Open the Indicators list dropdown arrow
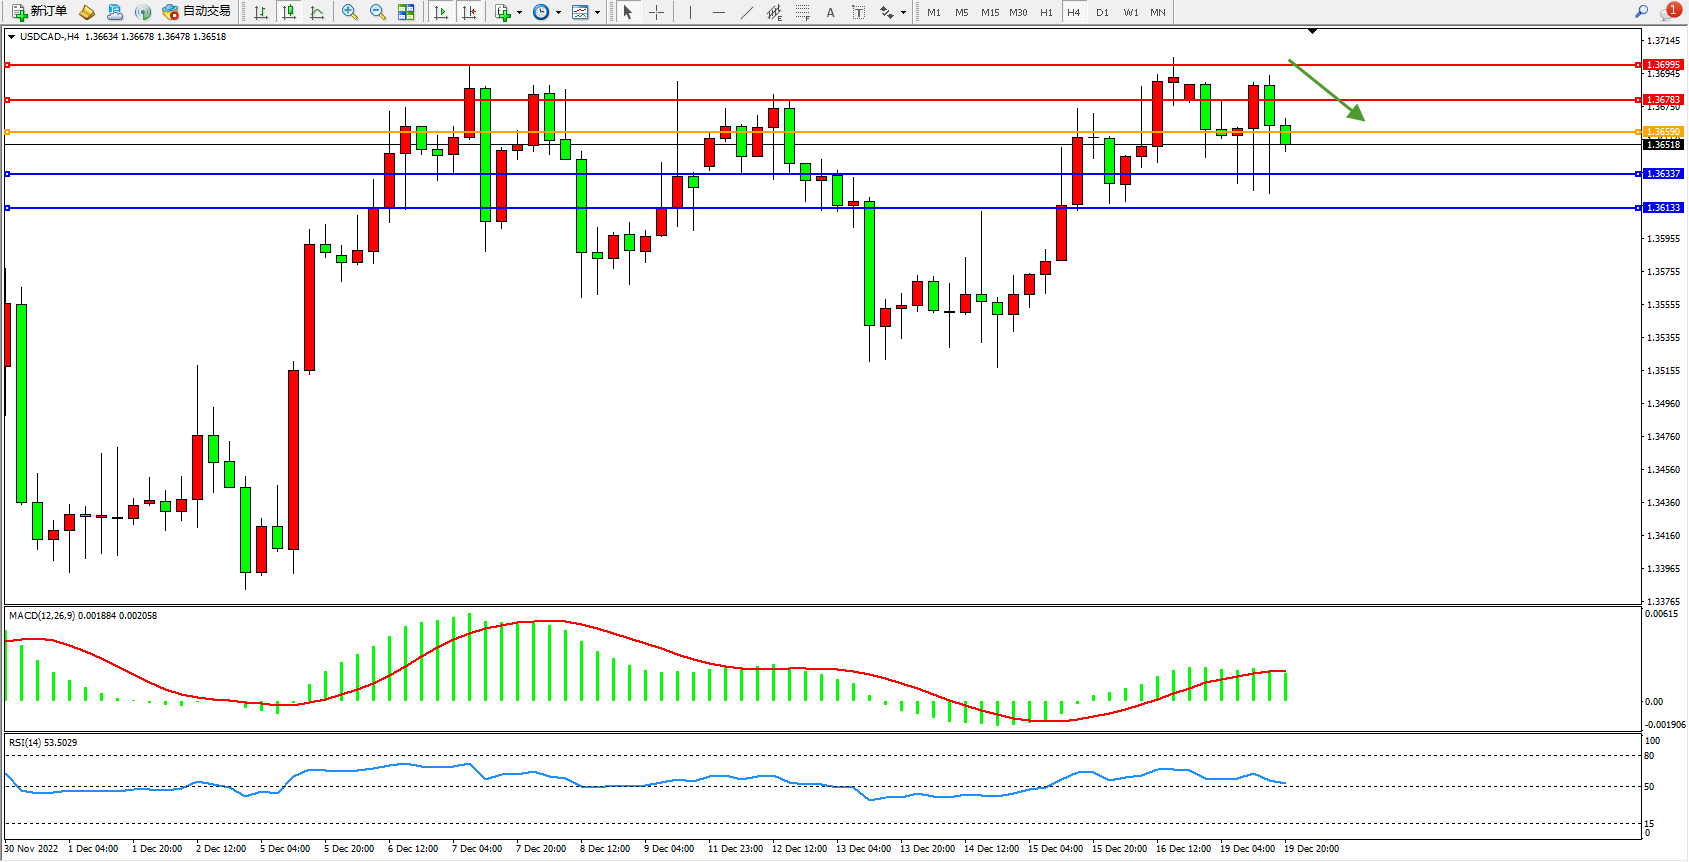Viewport: 1689px width, 862px height. point(519,13)
